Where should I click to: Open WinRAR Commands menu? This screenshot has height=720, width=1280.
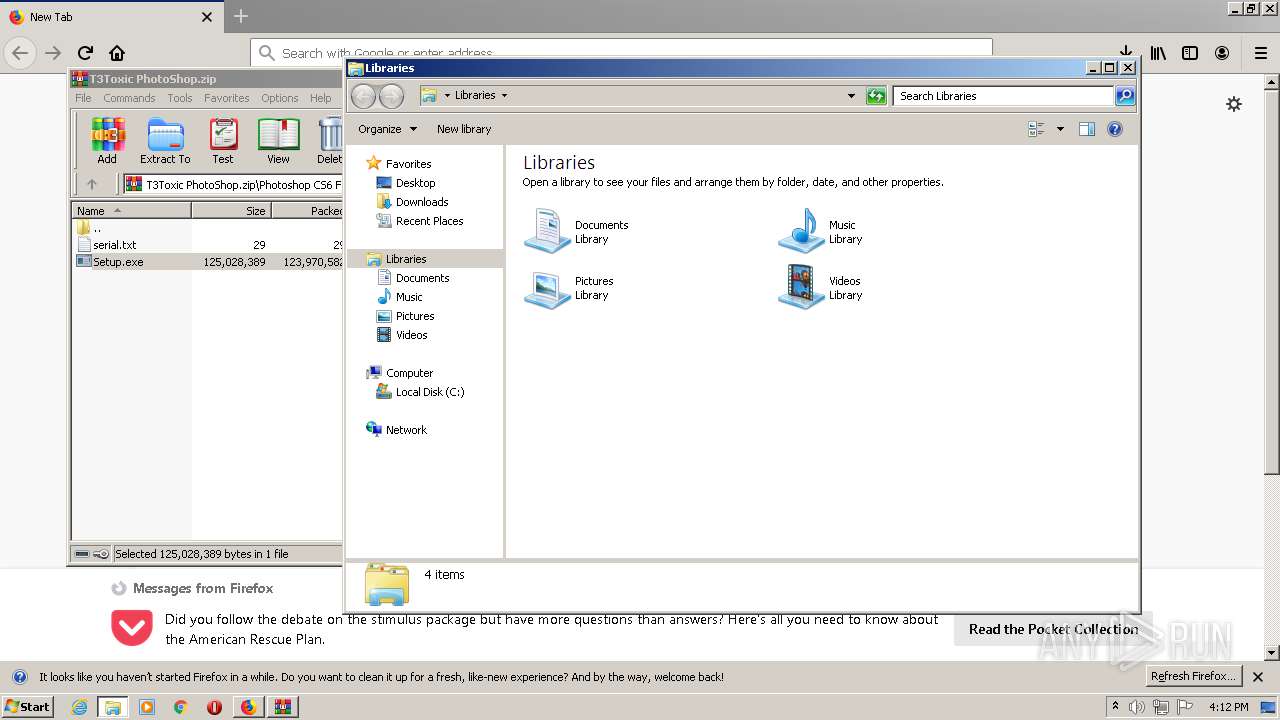pyautogui.click(x=129, y=98)
